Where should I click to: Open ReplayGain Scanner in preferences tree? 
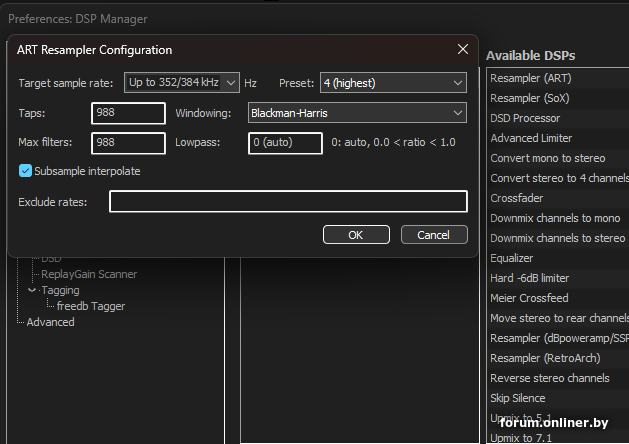89,274
